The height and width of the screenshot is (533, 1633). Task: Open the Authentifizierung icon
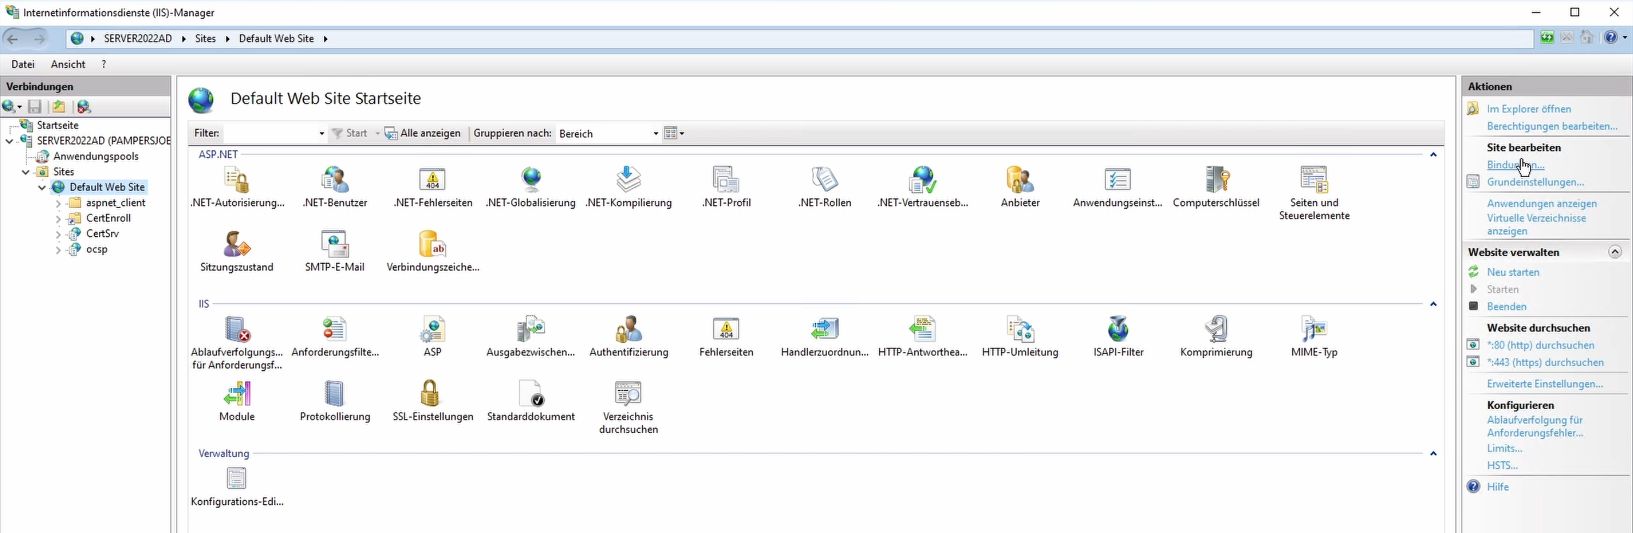(628, 329)
